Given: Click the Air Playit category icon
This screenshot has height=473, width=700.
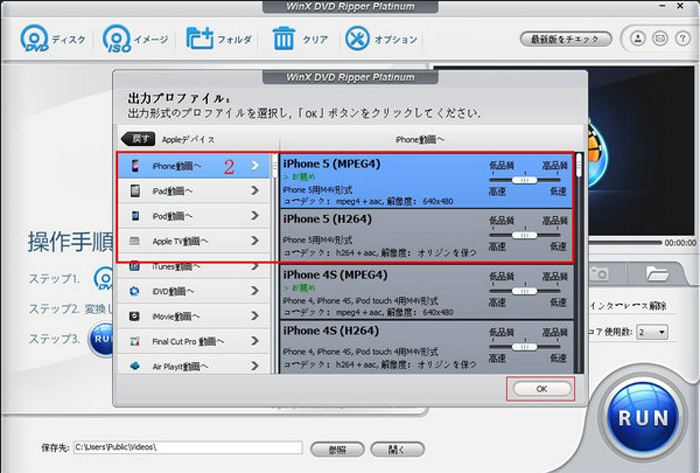Looking at the screenshot, I should click(x=134, y=366).
